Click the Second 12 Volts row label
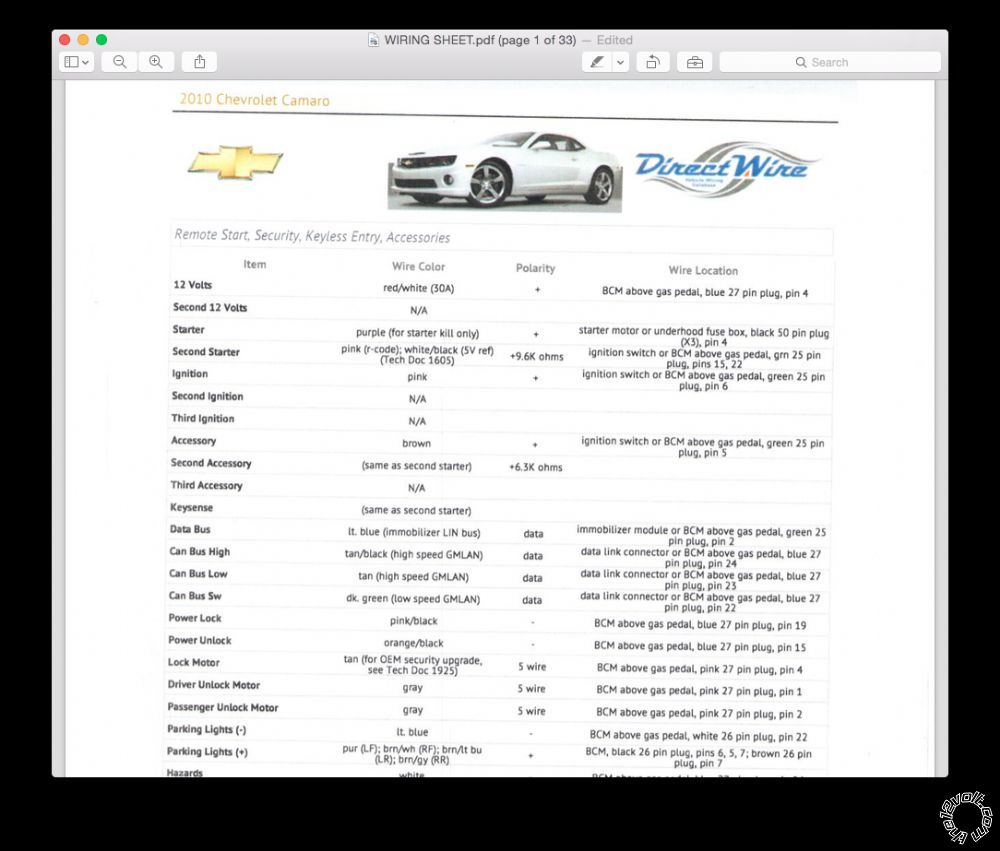 pyautogui.click(x=210, y=307)
